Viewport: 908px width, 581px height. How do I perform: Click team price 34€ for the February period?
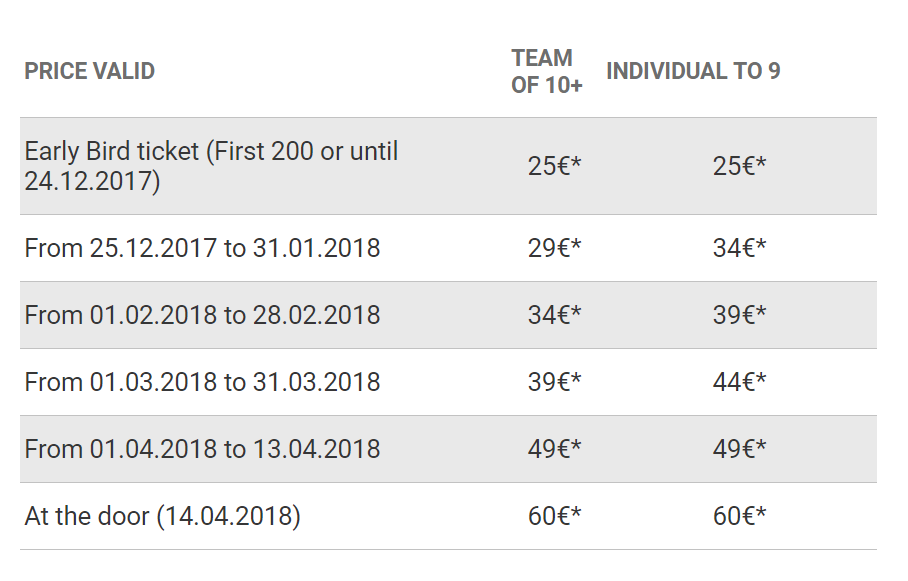pos(554,315)
